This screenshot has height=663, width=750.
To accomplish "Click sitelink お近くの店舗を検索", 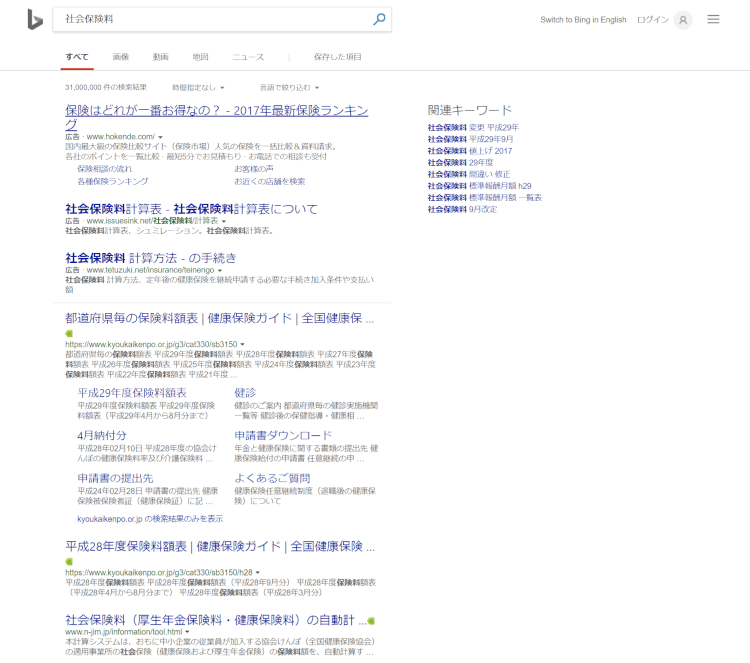I will pyautogui.click(x=269, y=181).
